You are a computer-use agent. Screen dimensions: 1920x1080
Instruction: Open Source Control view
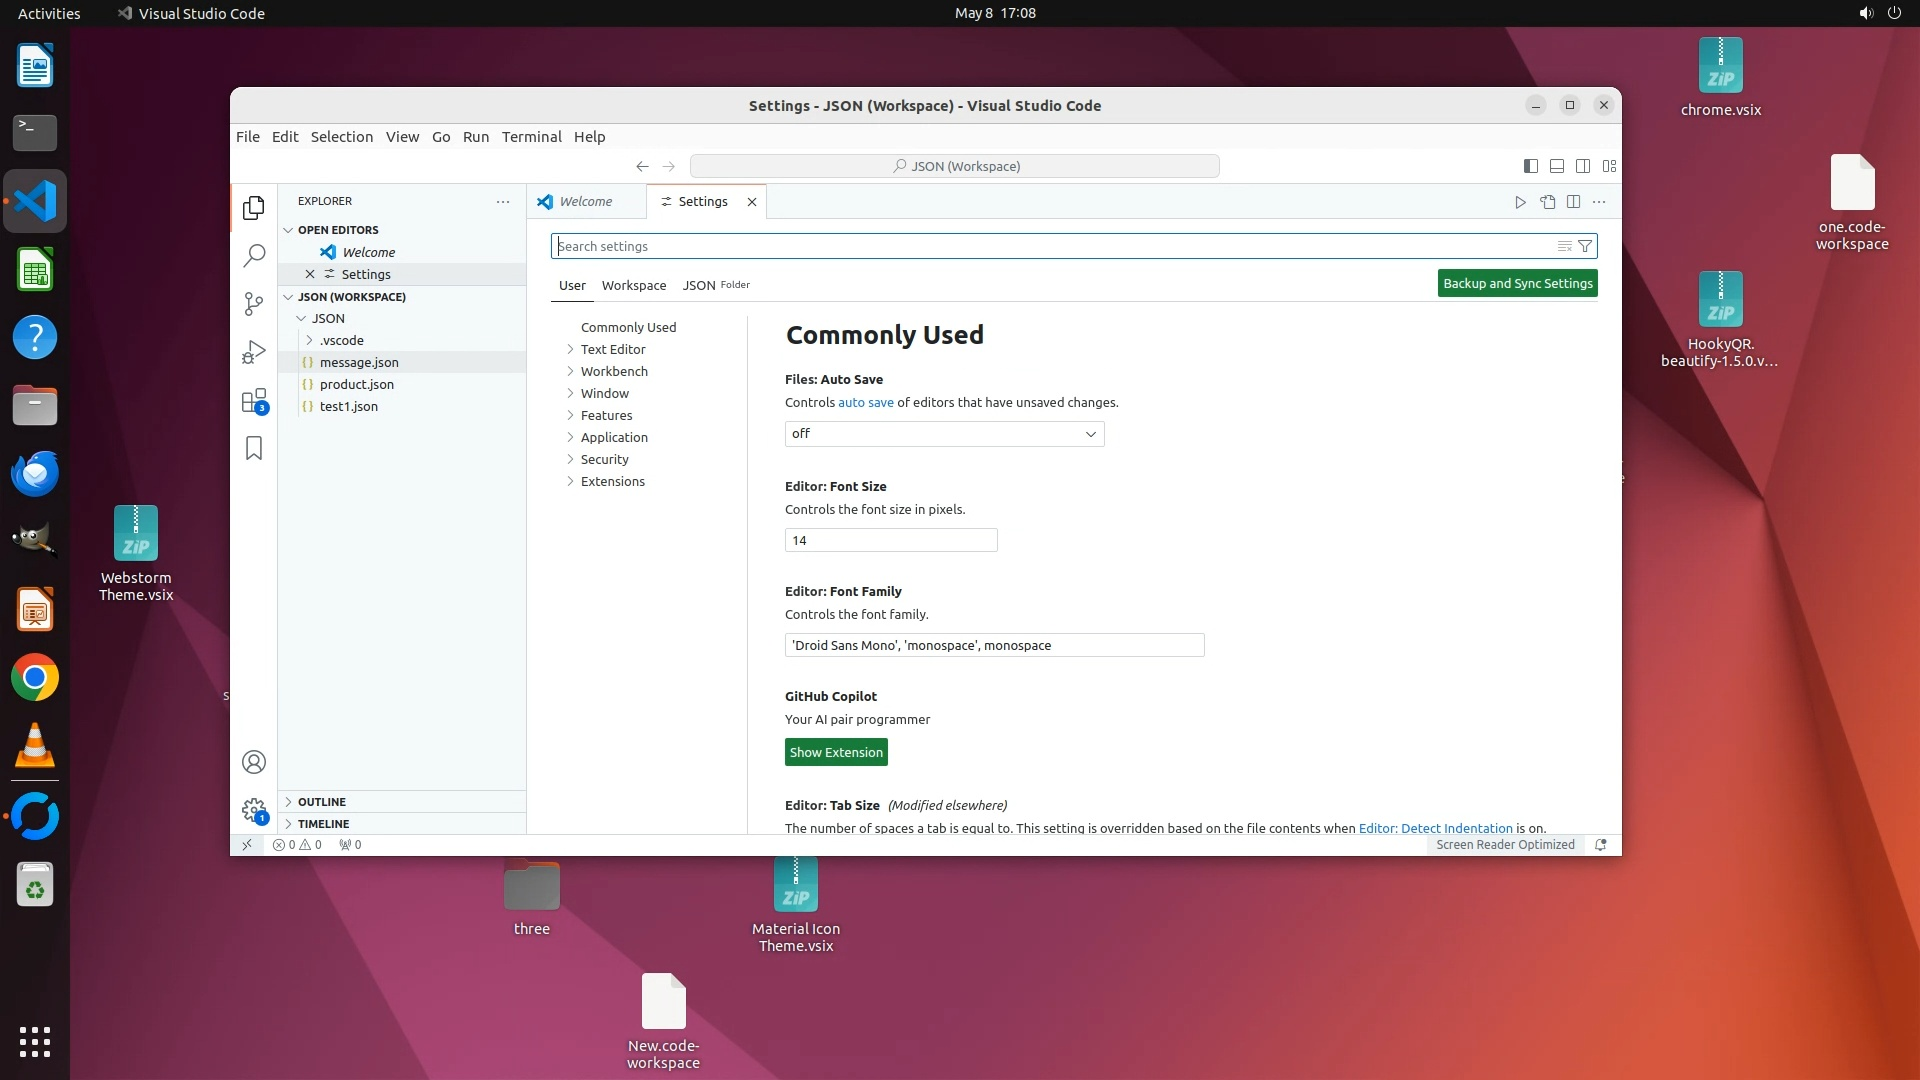tap(254, 304)
